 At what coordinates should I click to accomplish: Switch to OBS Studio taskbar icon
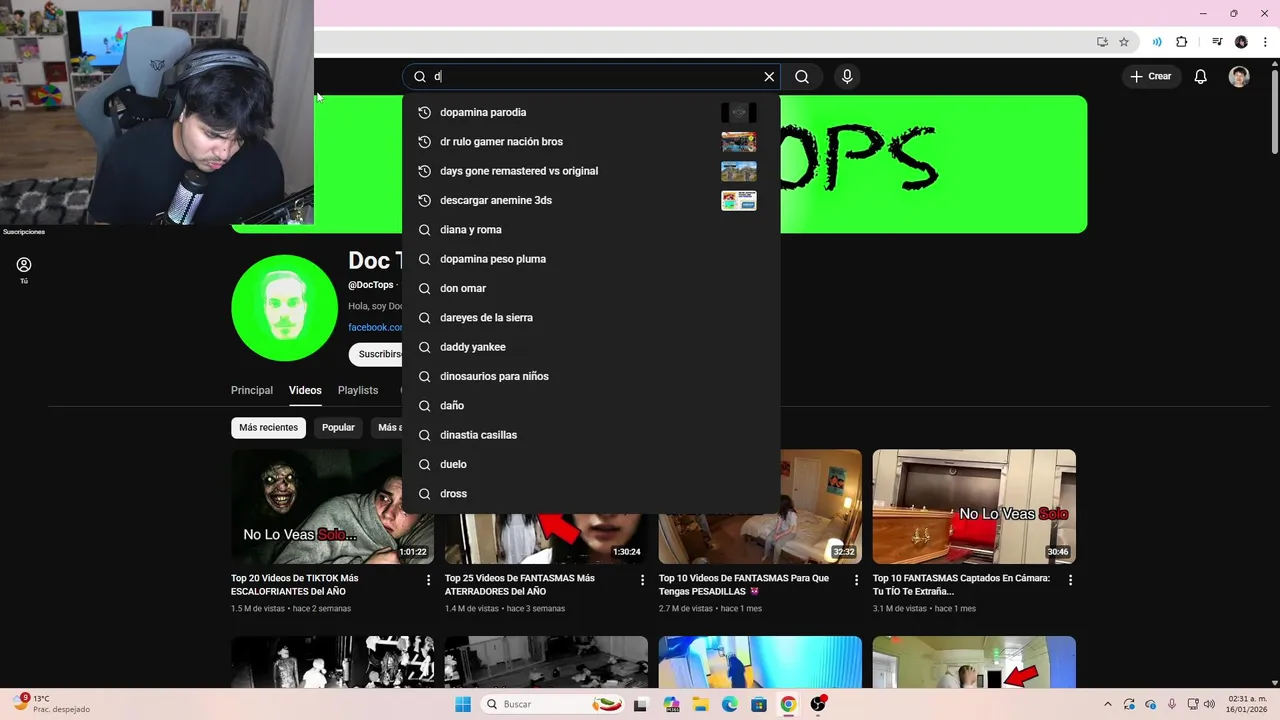pos(818,704)
